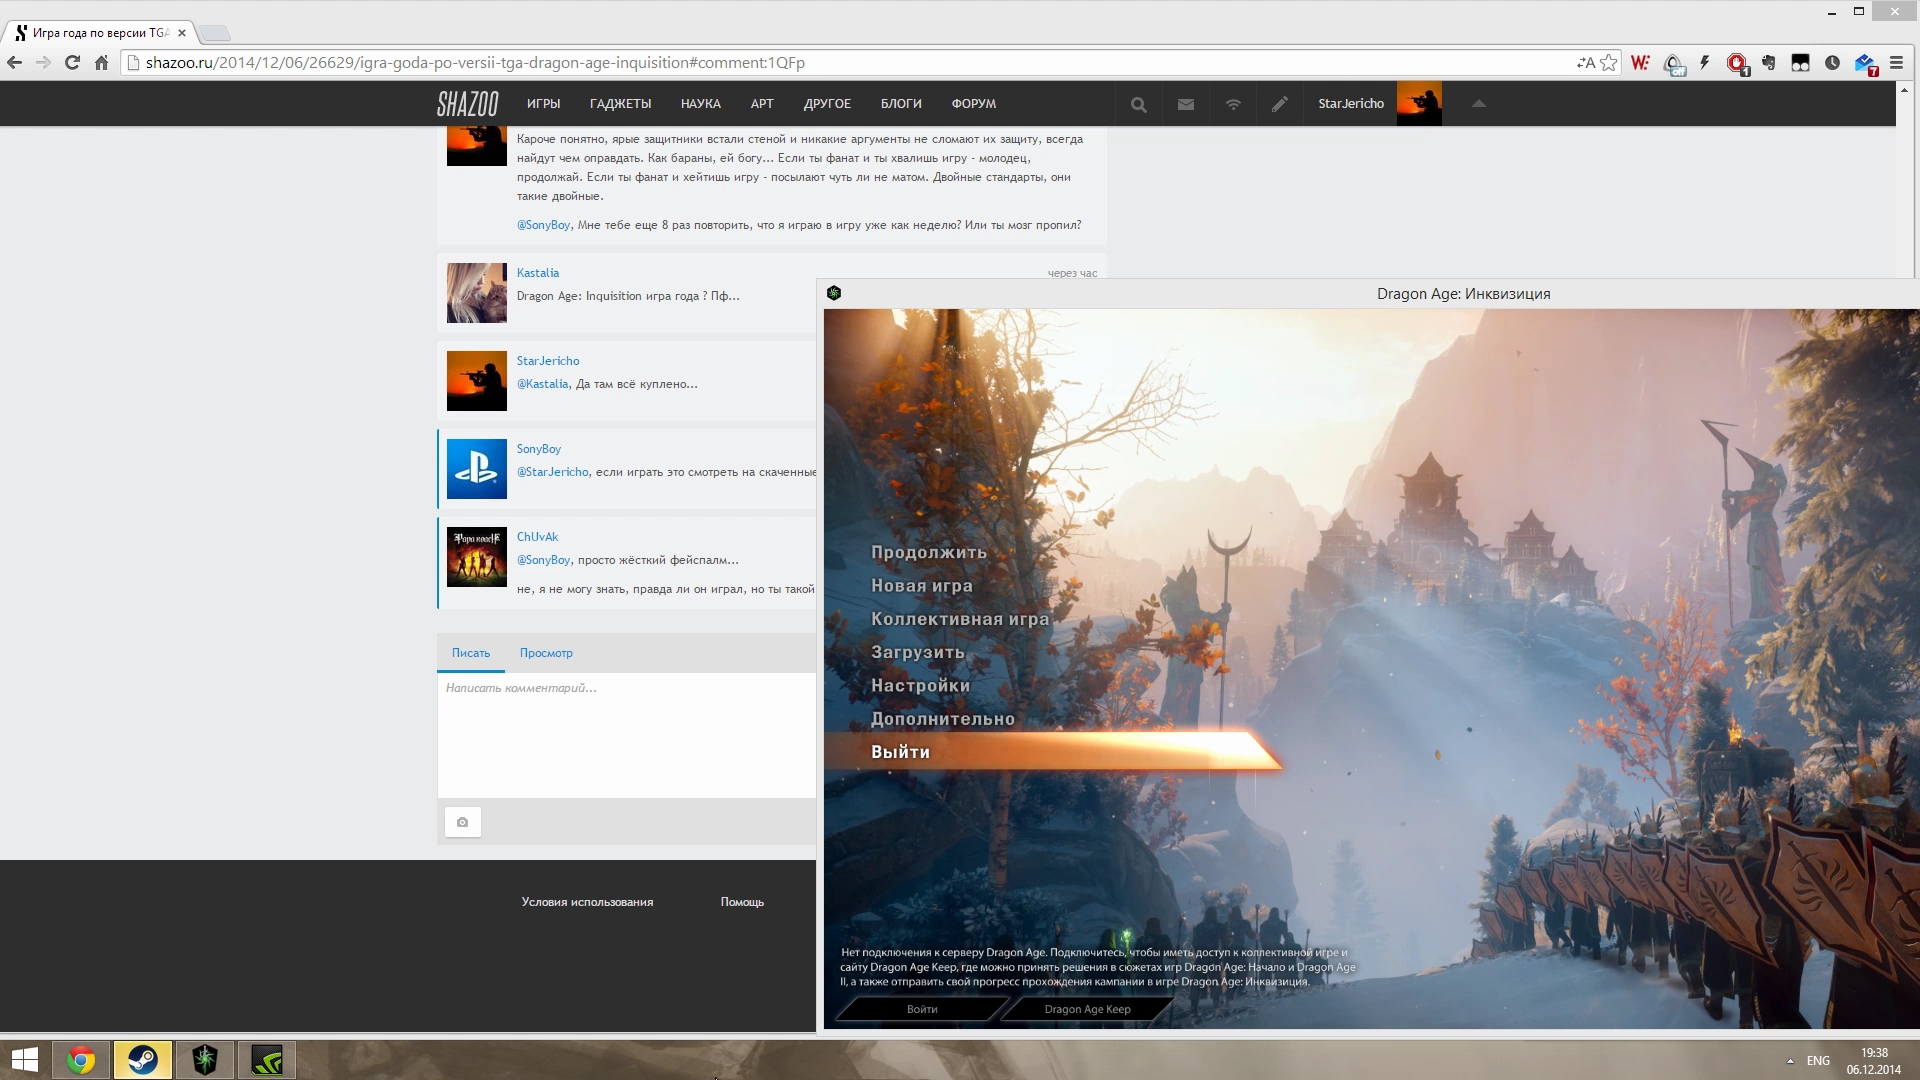The width and height of the screenshot is (1920, 1080).
Task: Select Загрузить in the game menu
Action: tap(917, 652)
